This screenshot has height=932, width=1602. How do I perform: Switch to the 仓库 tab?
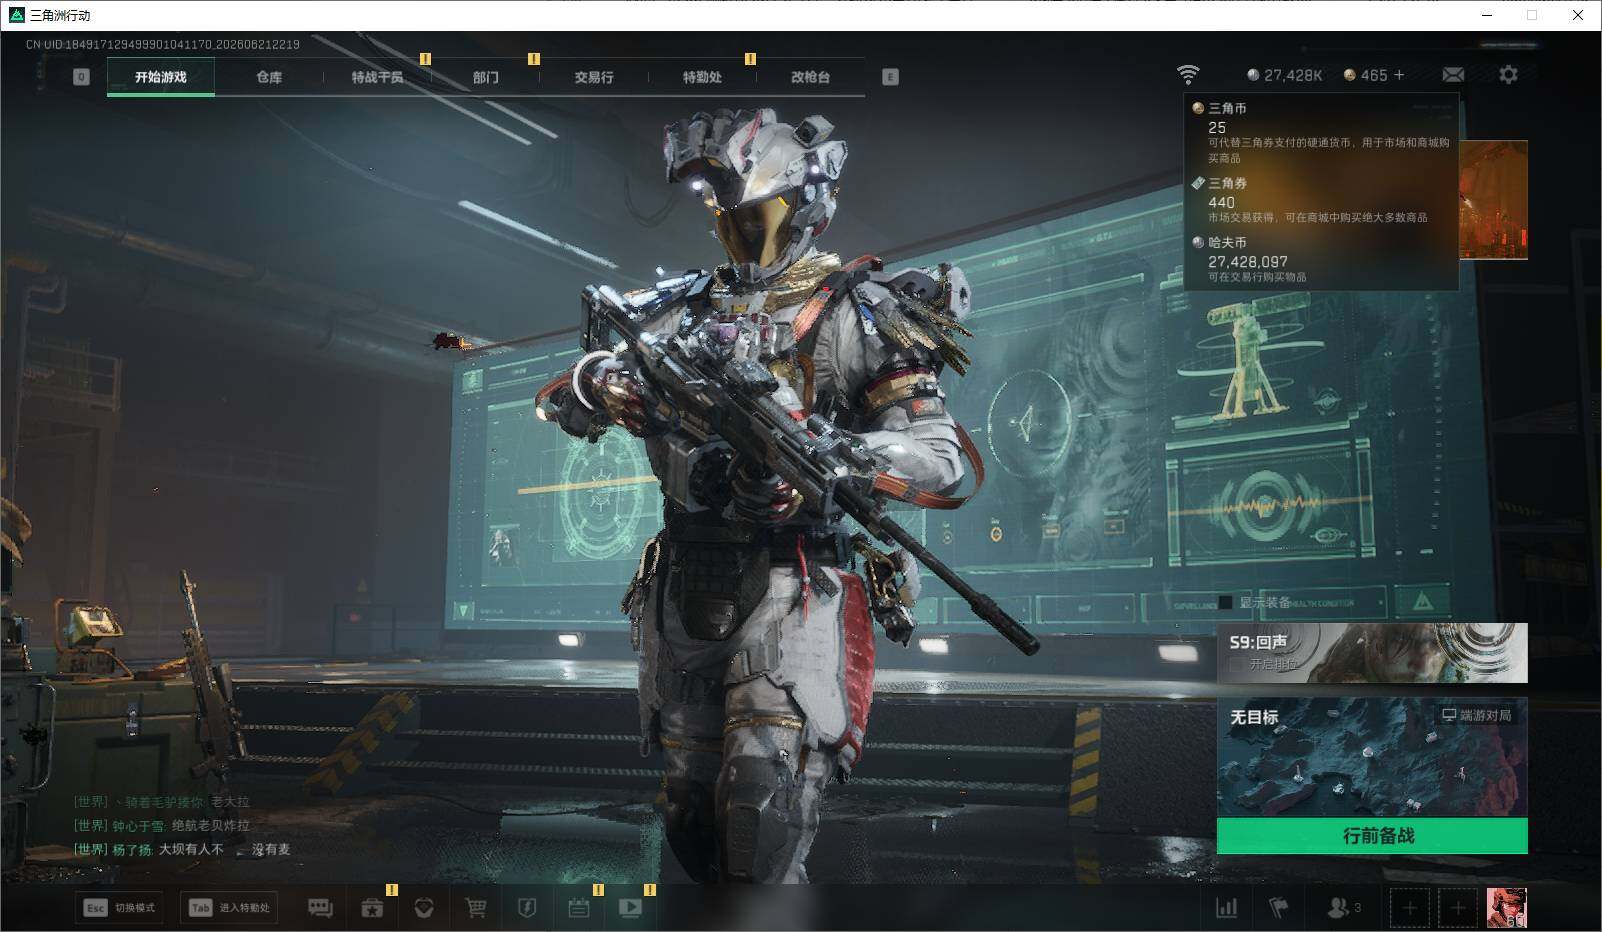pyautogui.click(x=269, y=77)
